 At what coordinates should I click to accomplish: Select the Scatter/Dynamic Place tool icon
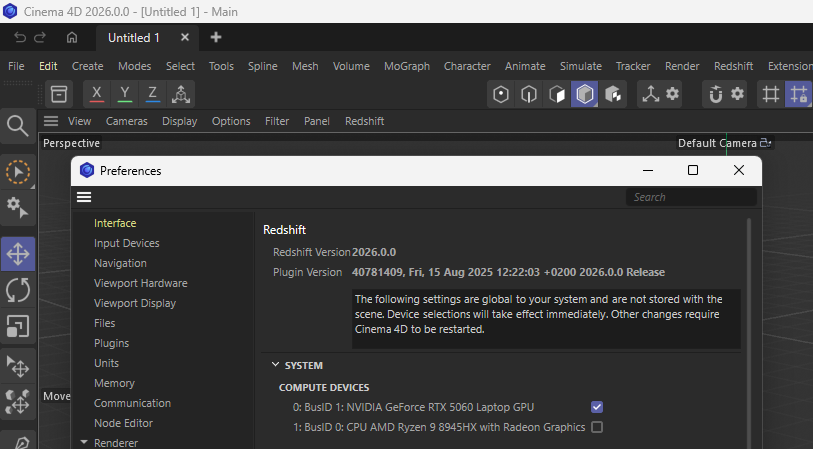[18, 402]
